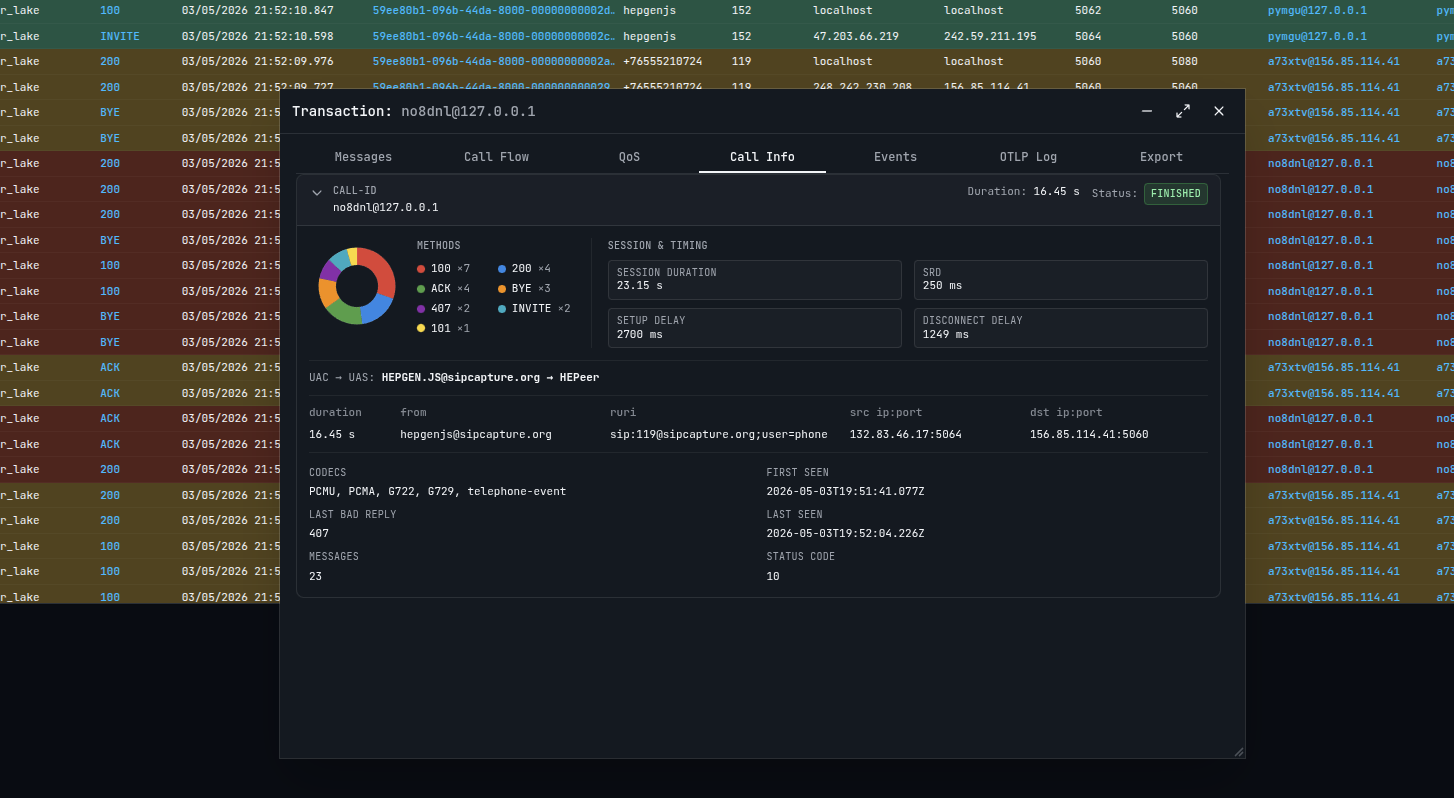Click the INVITE method in the table
This screenshot has width=1454, height=798.
pos(120,36)
